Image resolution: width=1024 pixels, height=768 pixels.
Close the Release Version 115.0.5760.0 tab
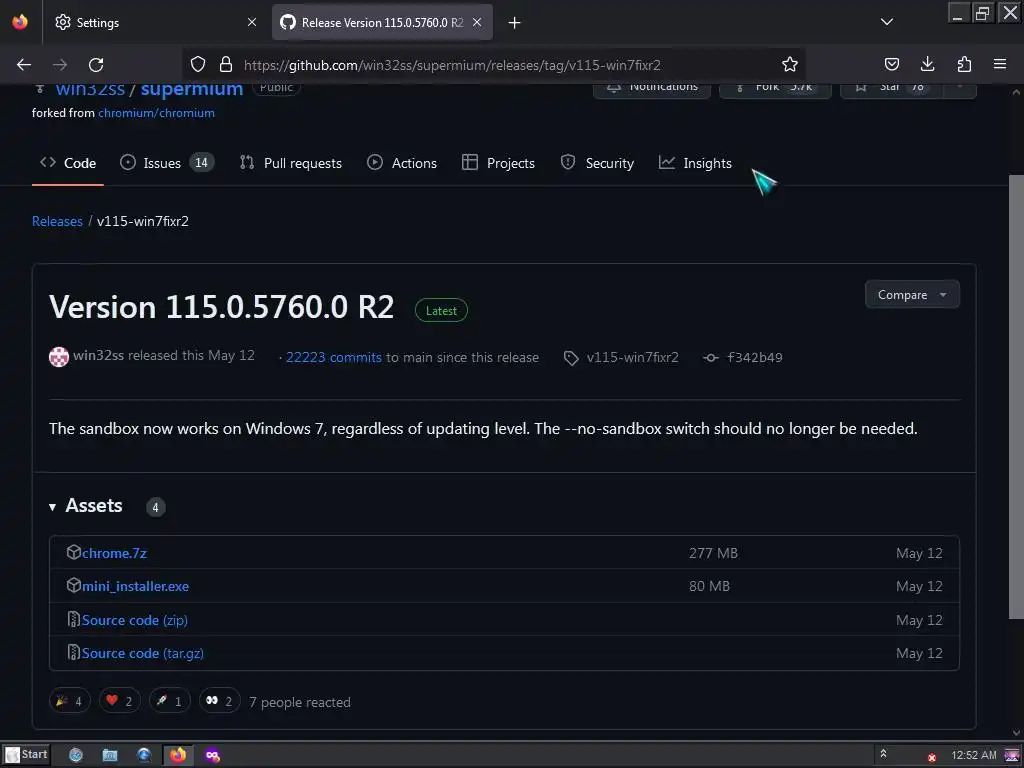coord(477,22)
